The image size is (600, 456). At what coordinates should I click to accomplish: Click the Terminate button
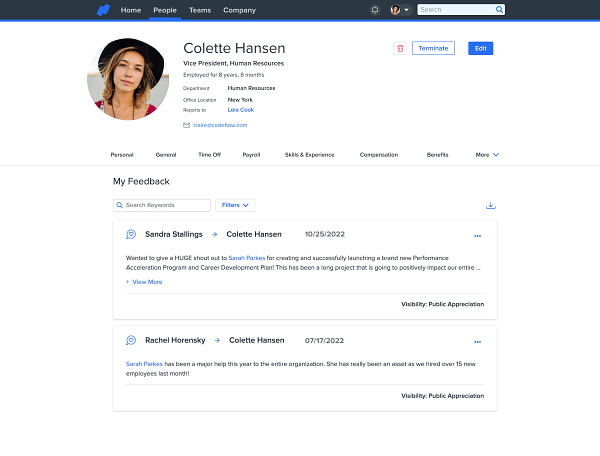click(x=433, y=48)
